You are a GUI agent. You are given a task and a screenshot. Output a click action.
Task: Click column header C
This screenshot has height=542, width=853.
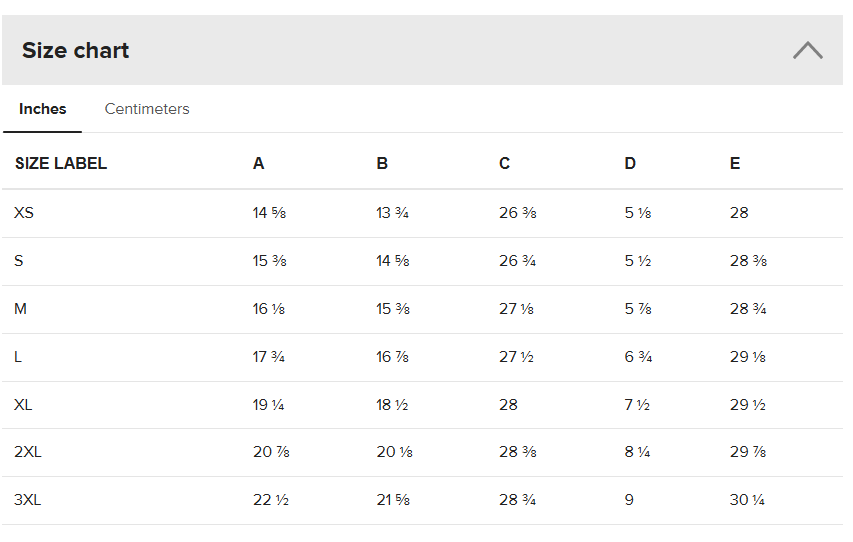click(x=505, y=163)
